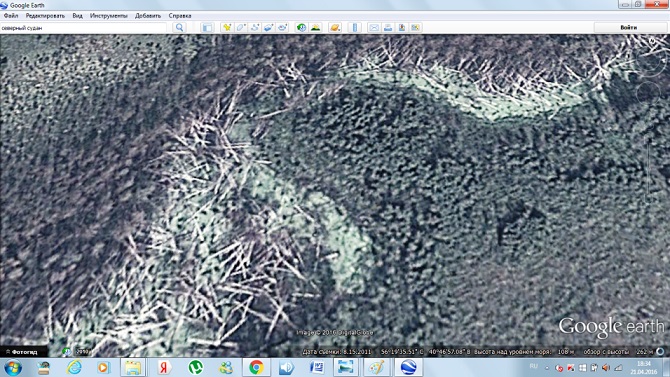Choose the Add Image Overlay icon

tap(269, 27)
